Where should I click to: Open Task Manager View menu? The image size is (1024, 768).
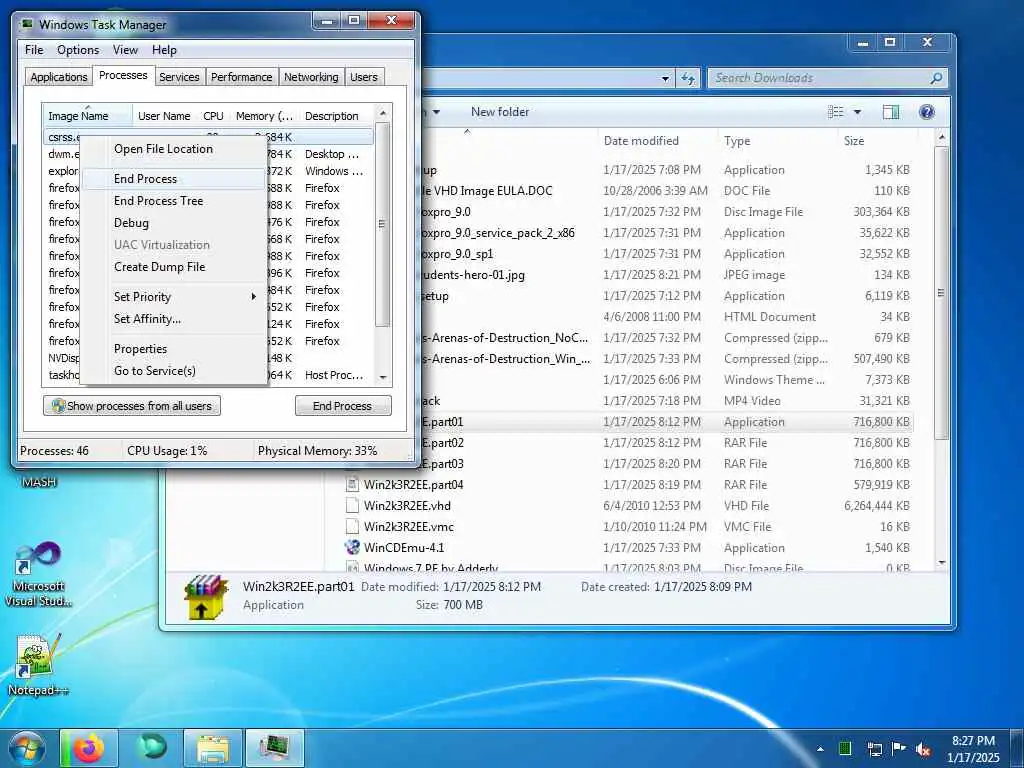[x=125, y=50]
